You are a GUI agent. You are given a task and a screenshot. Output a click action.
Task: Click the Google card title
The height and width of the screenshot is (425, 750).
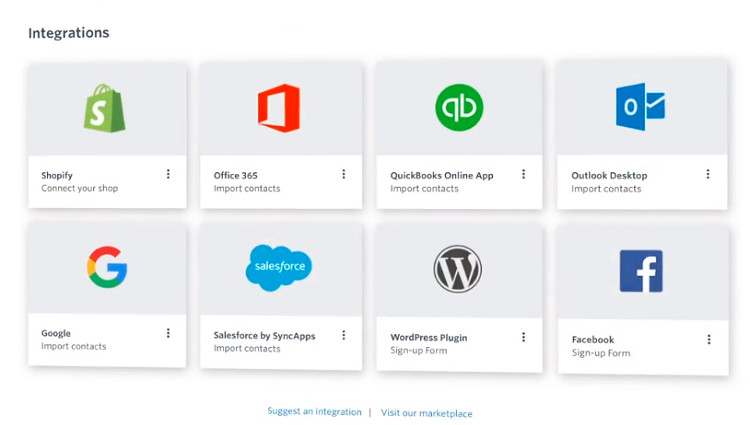[56, 333]
